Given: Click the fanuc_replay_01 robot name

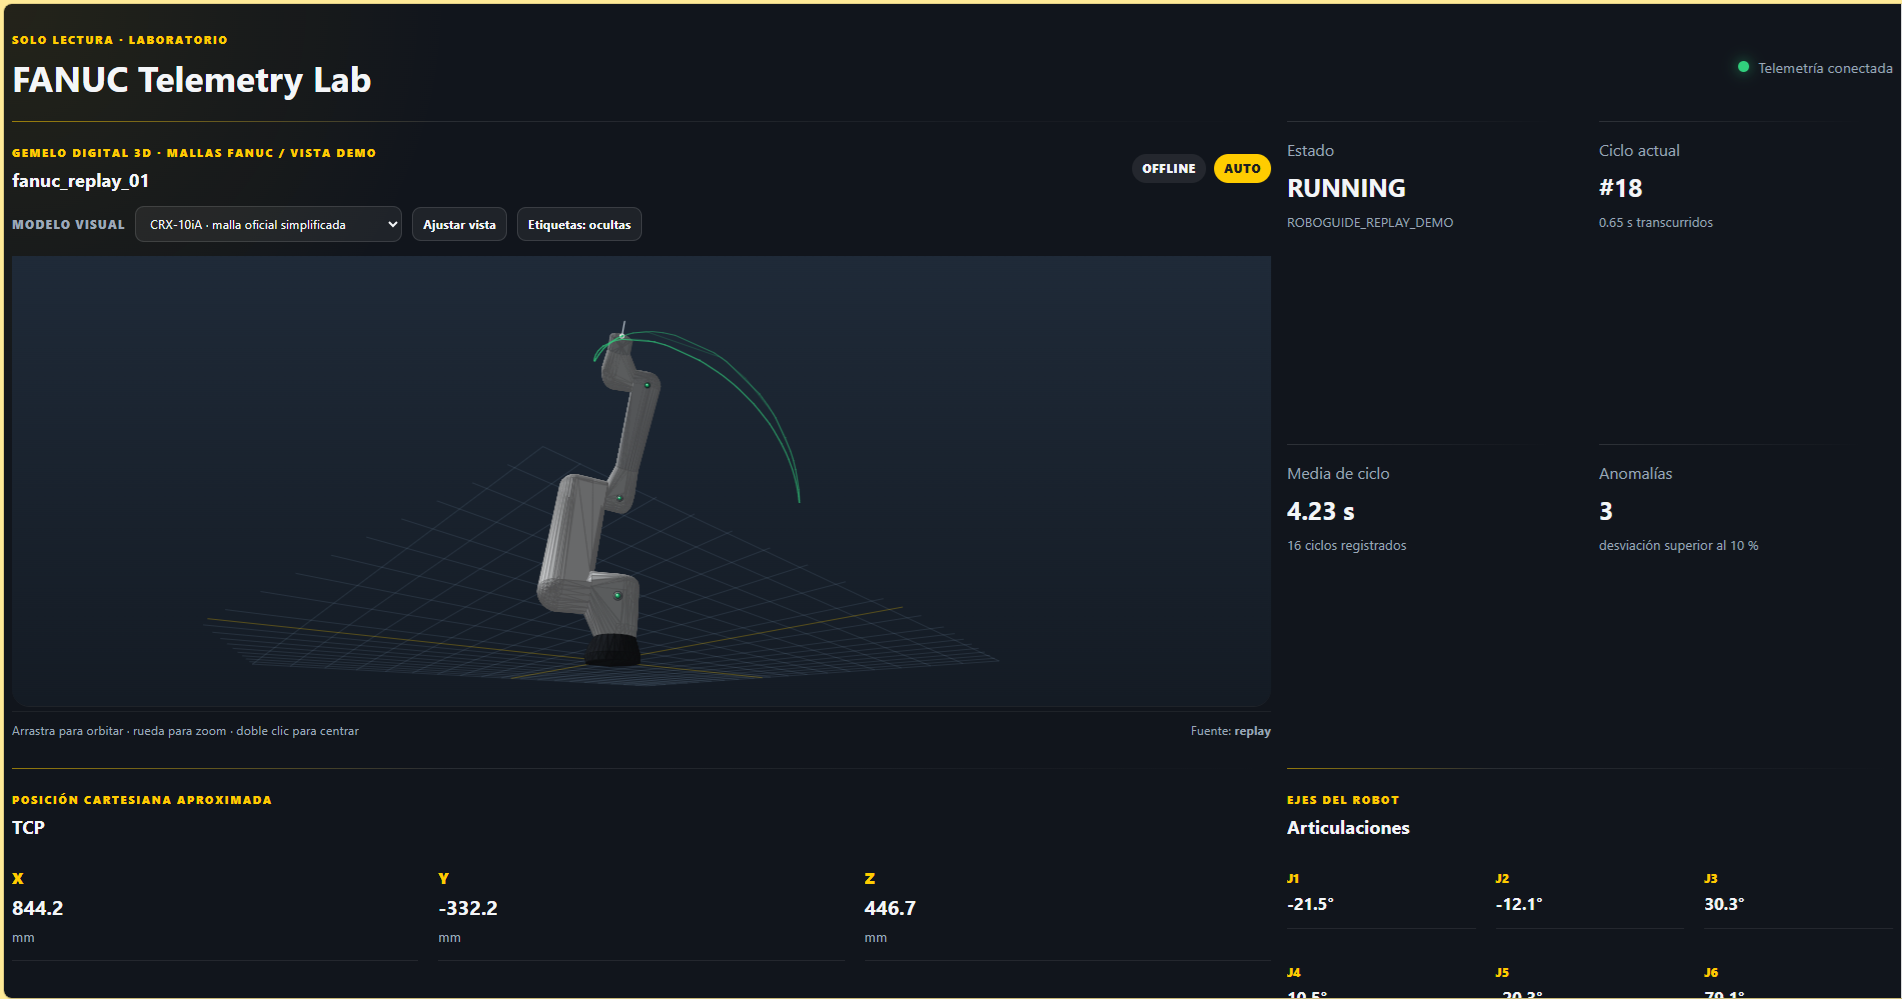Looking at the screenshot, I should 80,181.
